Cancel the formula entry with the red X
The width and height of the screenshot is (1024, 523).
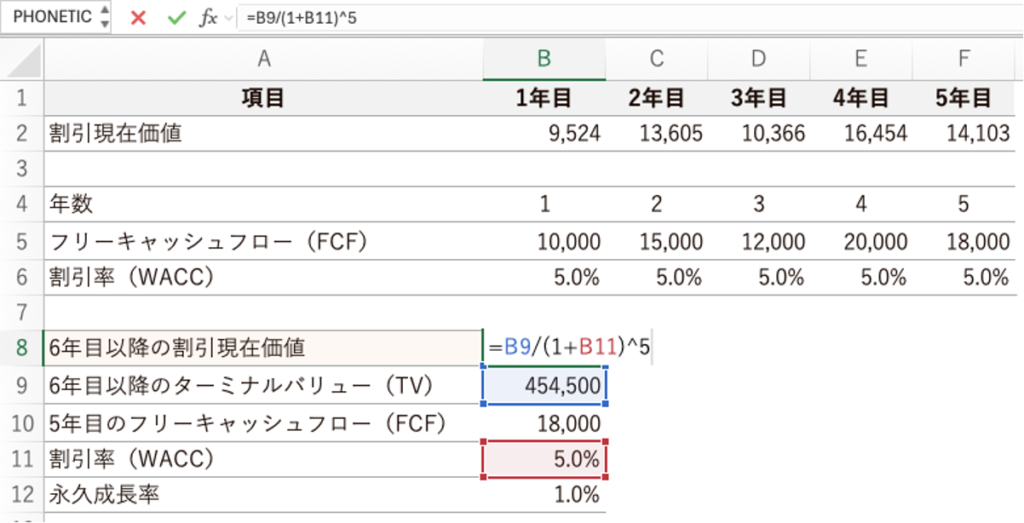pos(138,18)
